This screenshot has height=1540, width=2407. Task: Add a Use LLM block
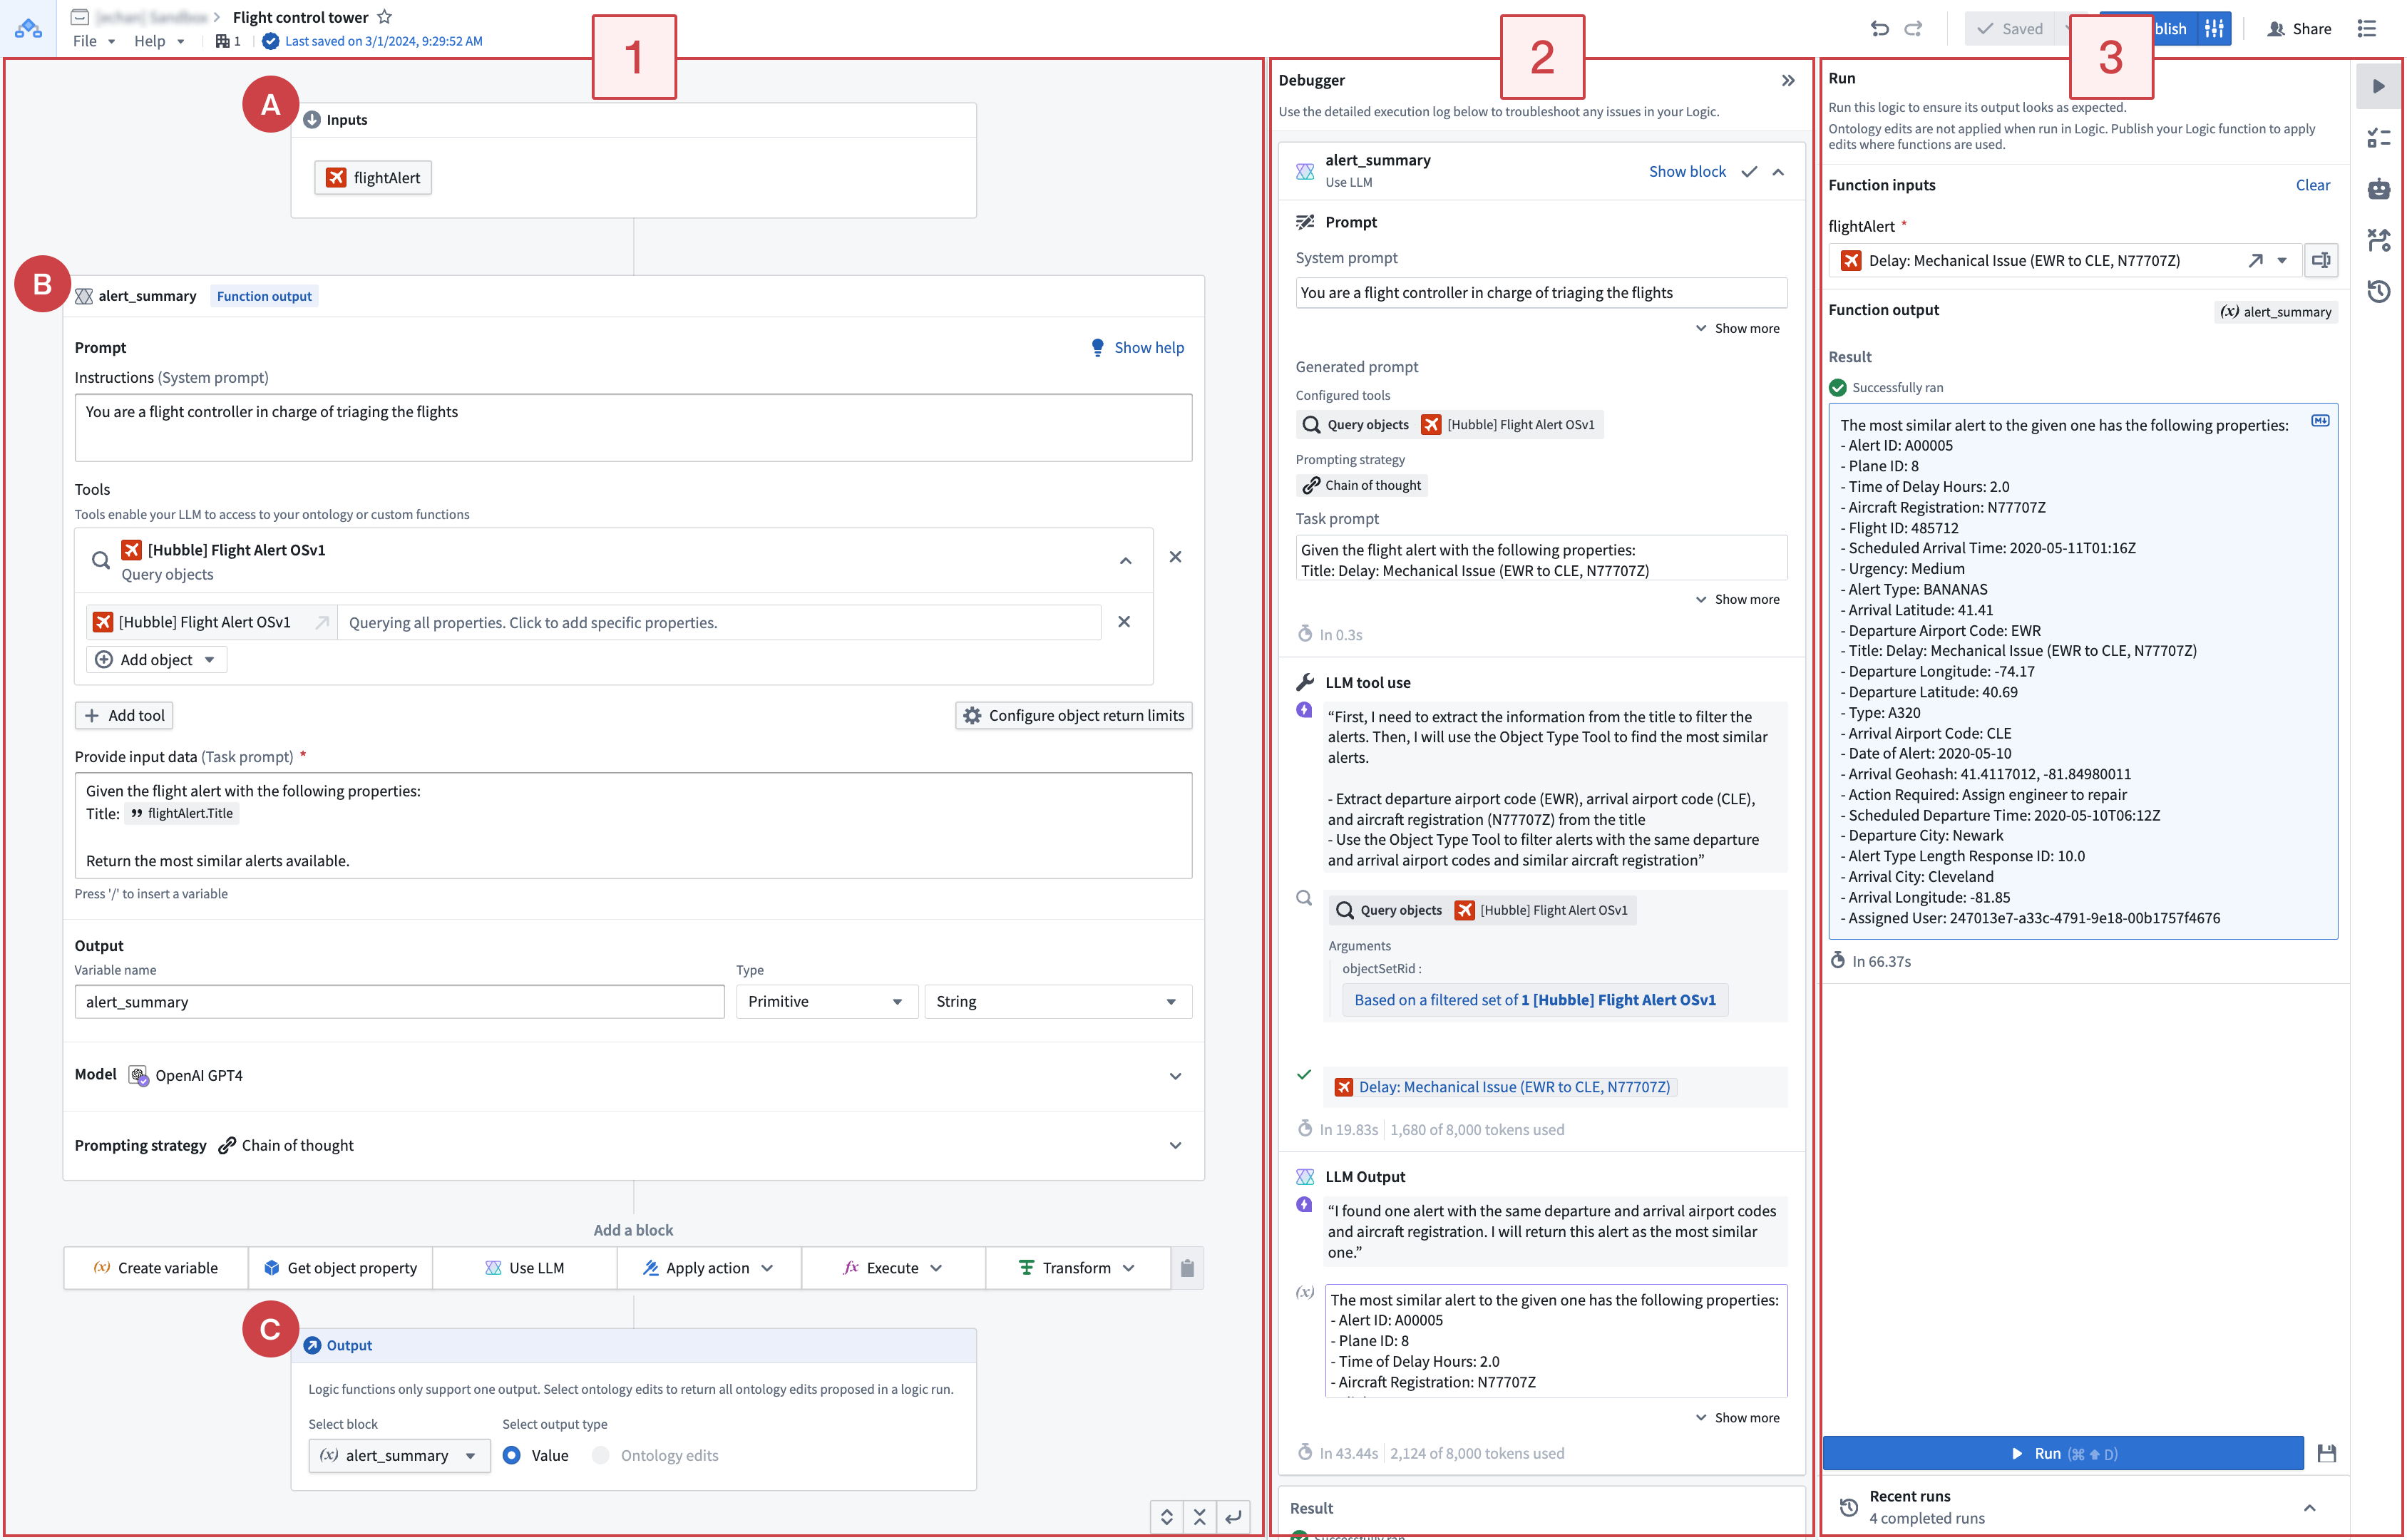(525, 1268)
